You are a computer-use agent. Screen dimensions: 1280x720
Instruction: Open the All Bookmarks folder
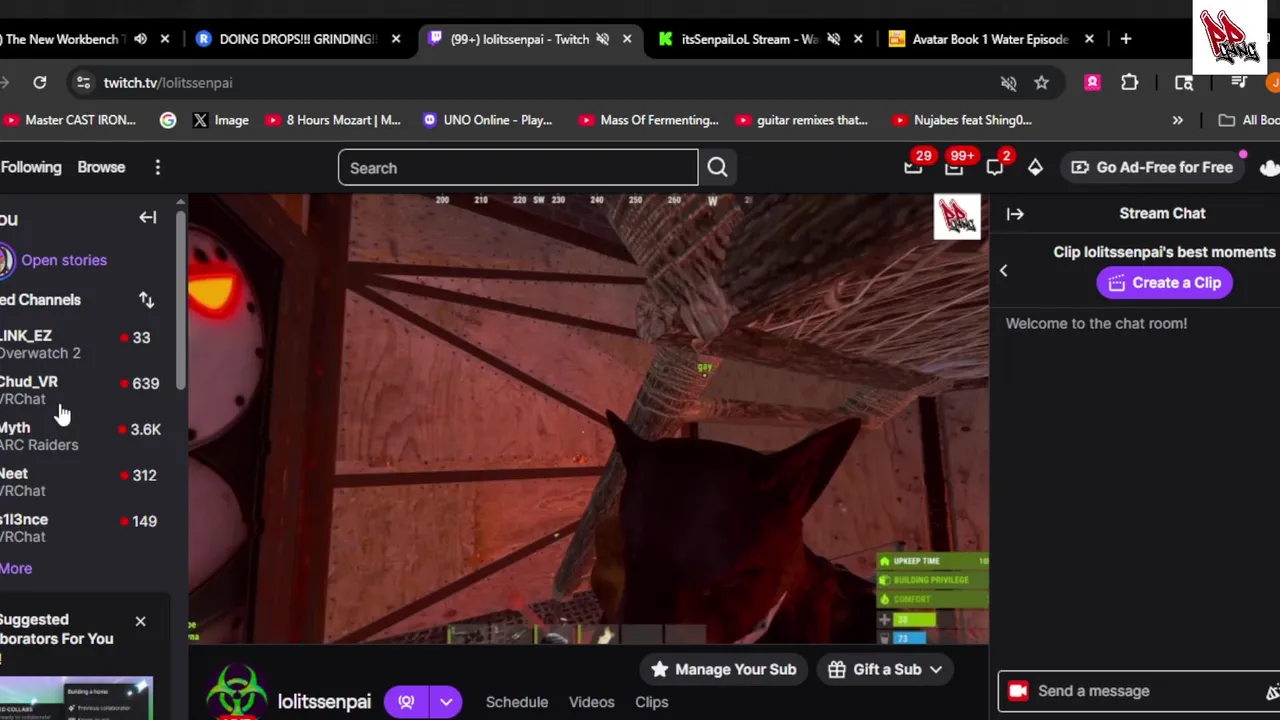tap(1249, 120)
